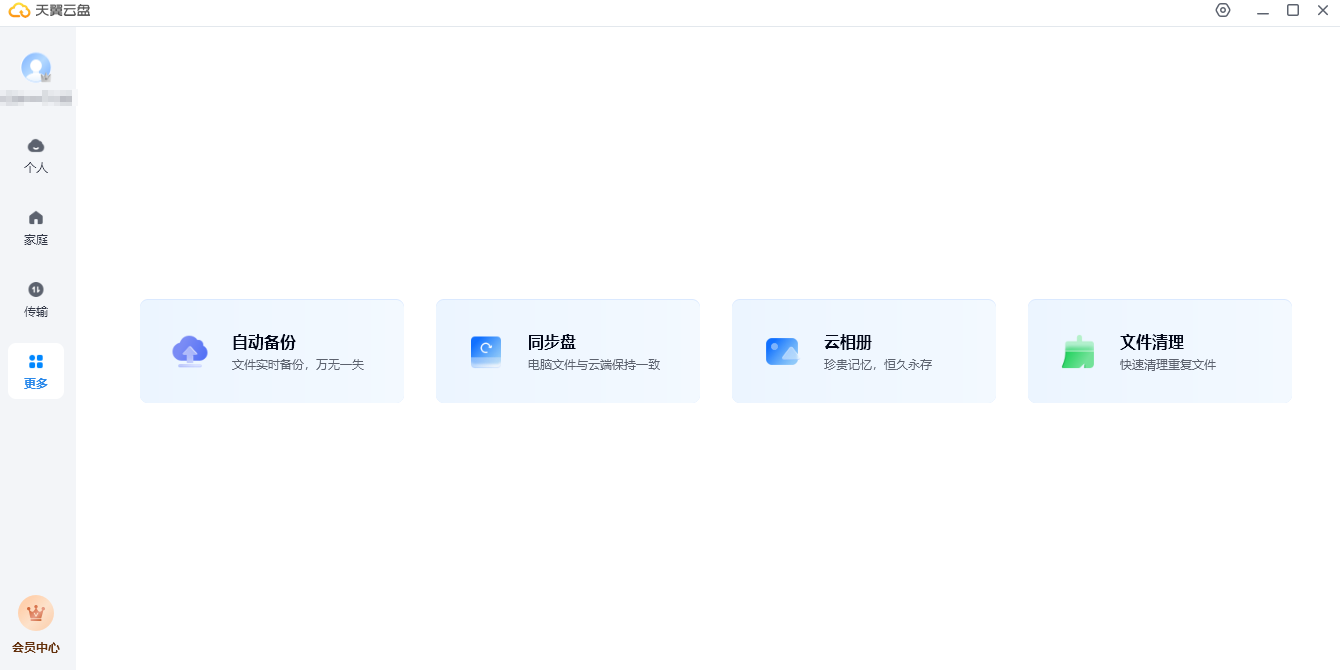The image size is (1340, 670).
Task: Open the 云相册 card title
Action: point(848,342)
